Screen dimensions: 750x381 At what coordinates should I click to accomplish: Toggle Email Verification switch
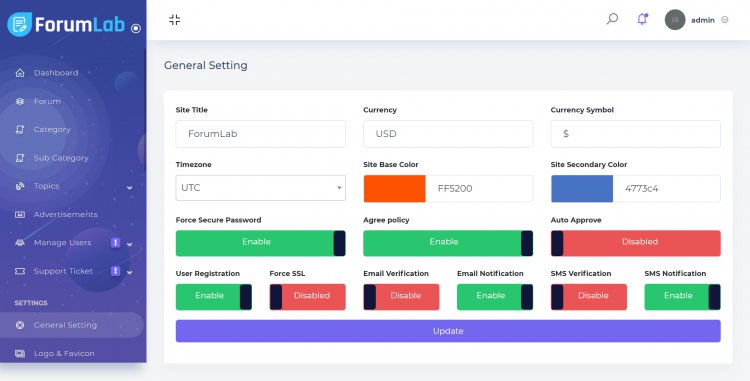click(x=401, y=297)
